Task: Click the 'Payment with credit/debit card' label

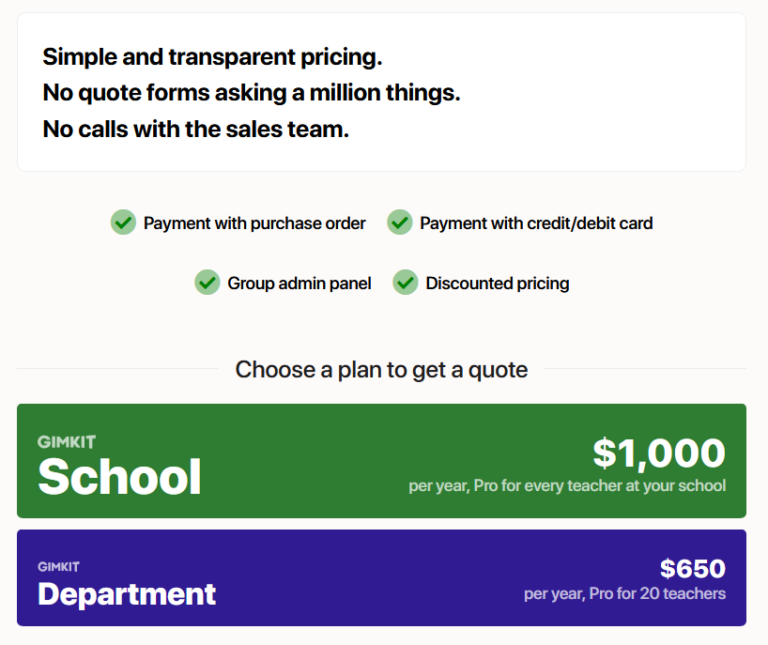Action: [x=536, y=223]
